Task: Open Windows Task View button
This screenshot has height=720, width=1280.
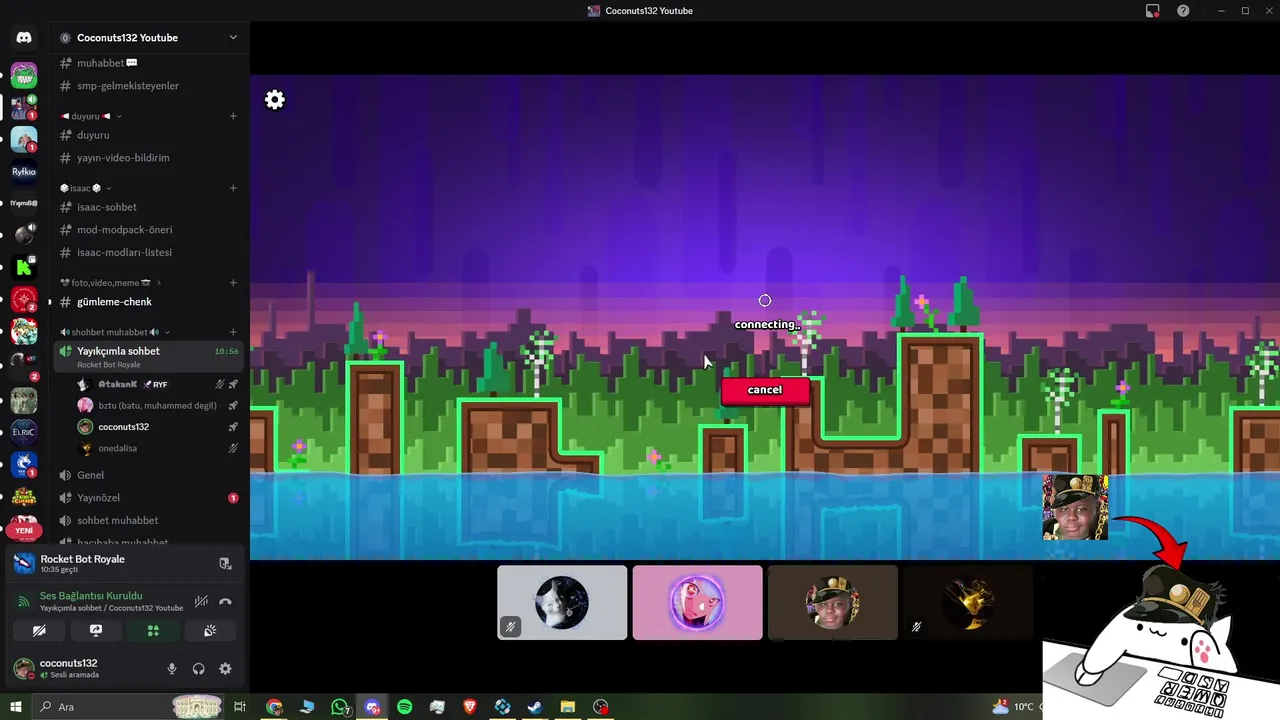Action: [x=240, y=707]
